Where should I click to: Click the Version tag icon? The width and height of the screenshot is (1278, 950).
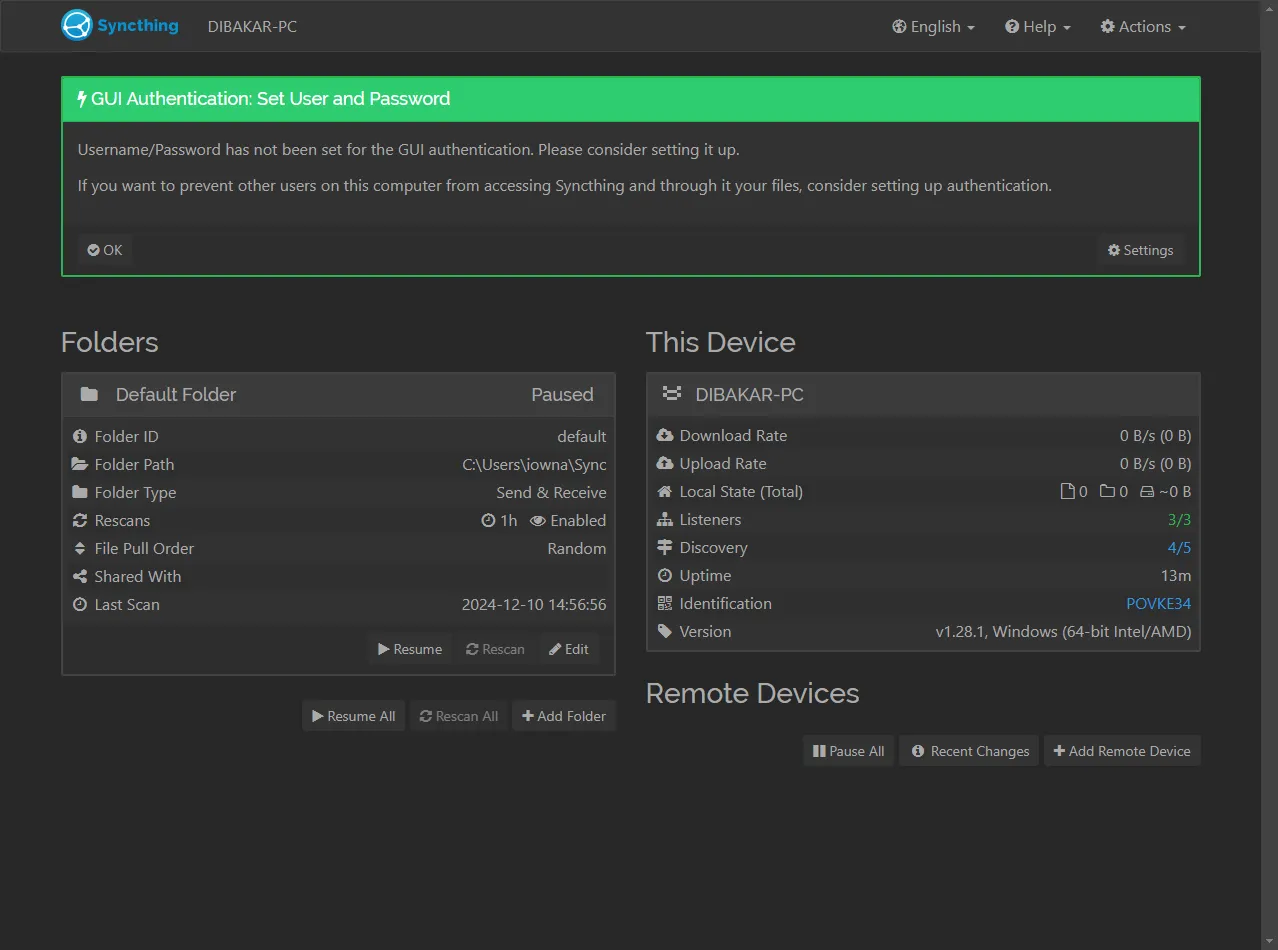(x=665, y=632)
